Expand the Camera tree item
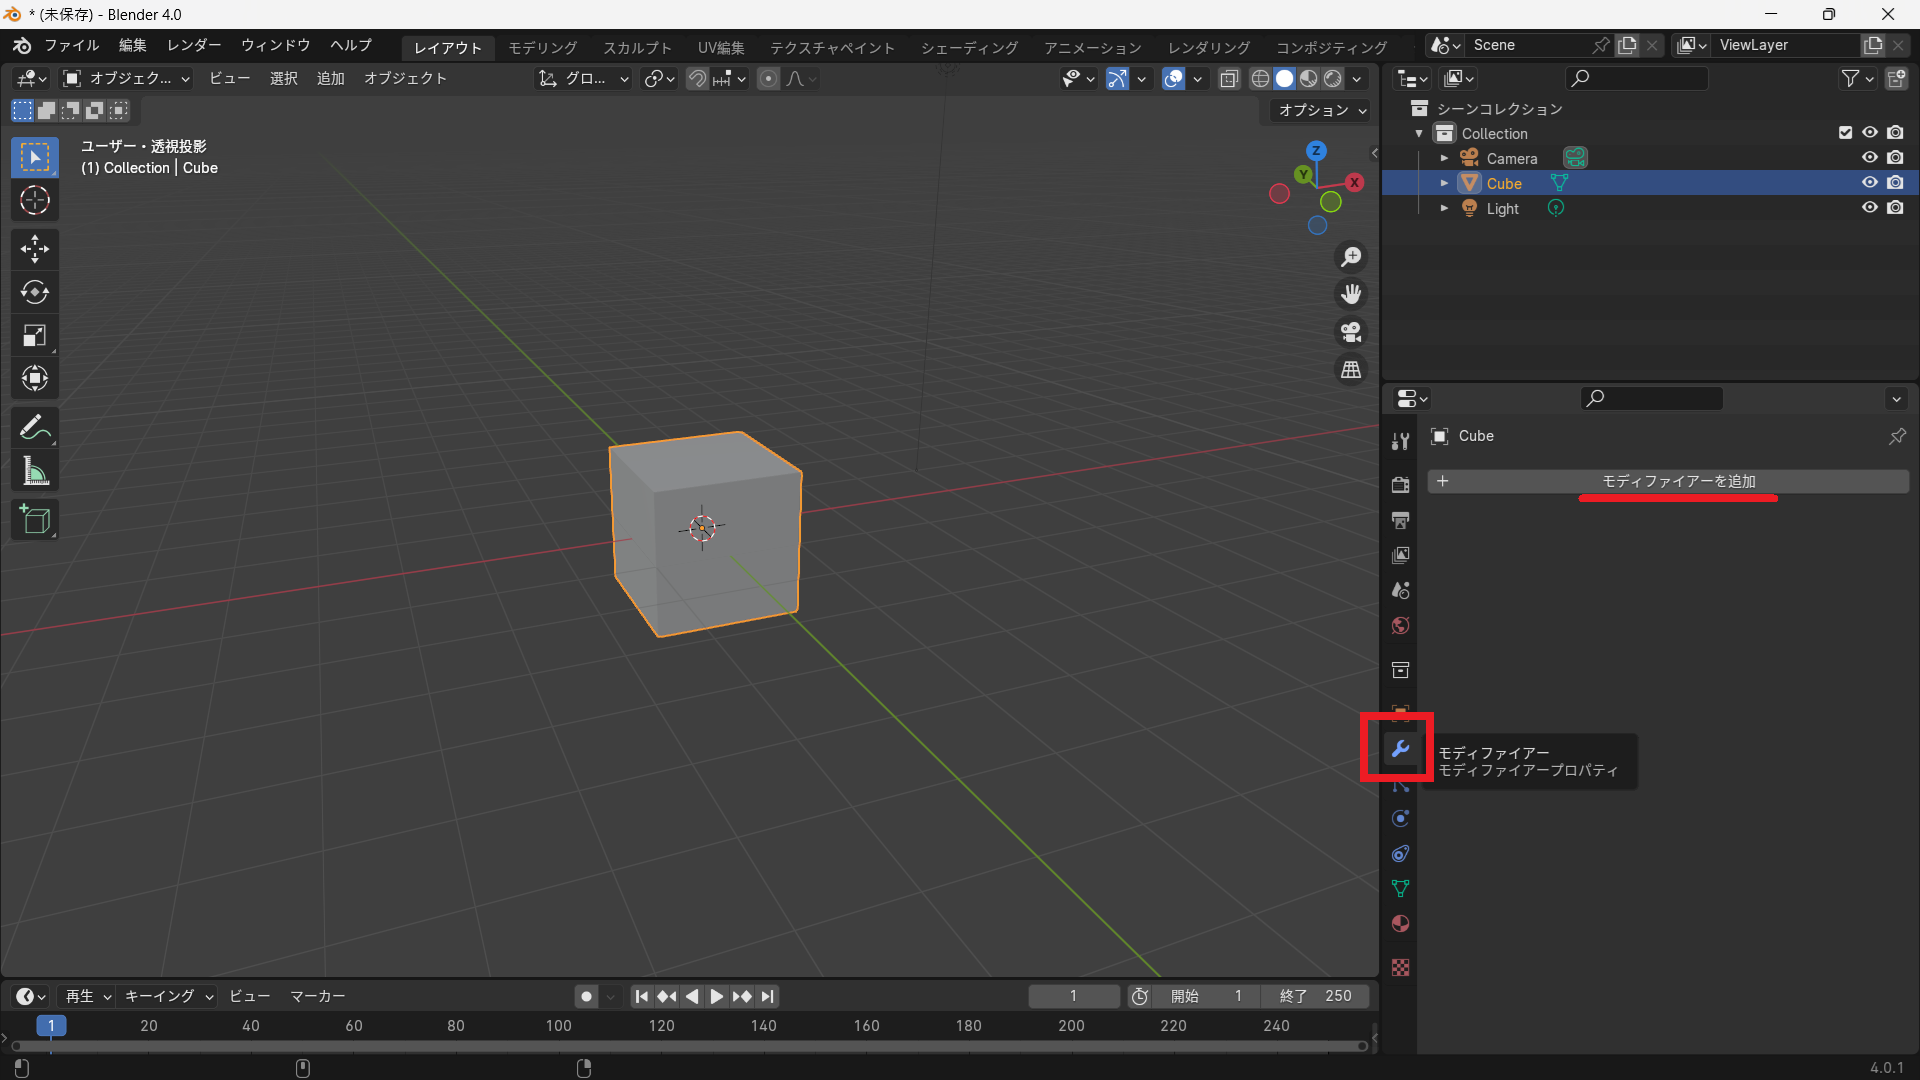This screenshot has height=1080, width=1920. 1444,159
